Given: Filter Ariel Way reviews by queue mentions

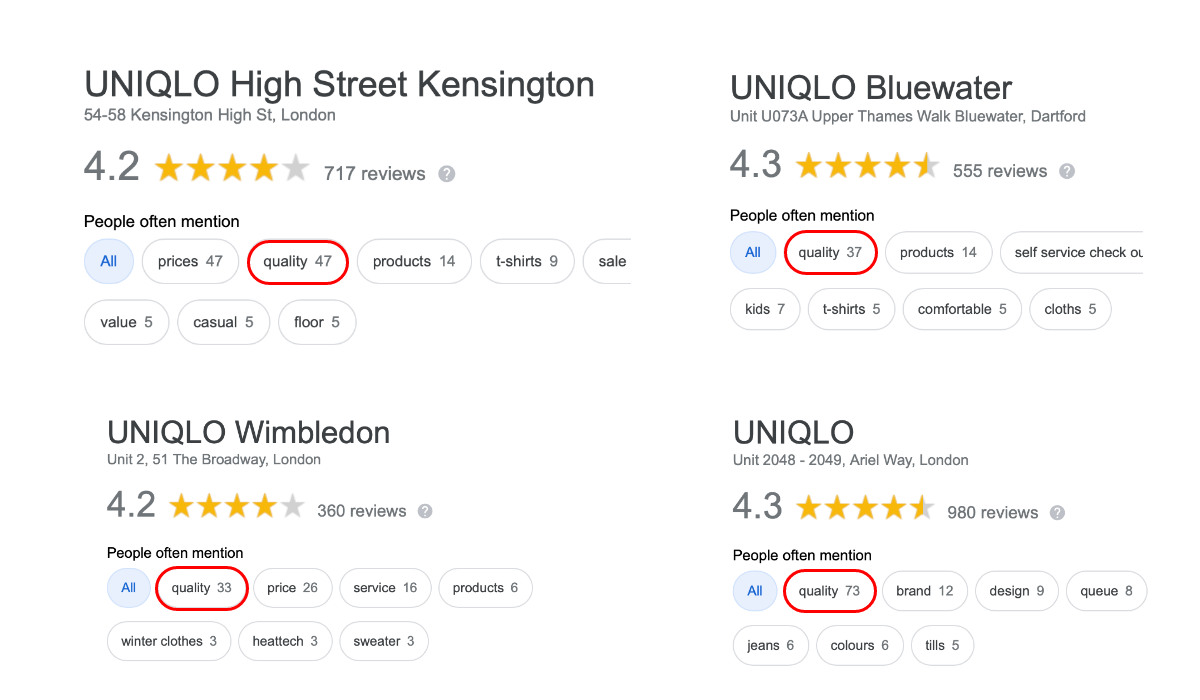Looking at the screenshot, I should [x=1106, y=591].
